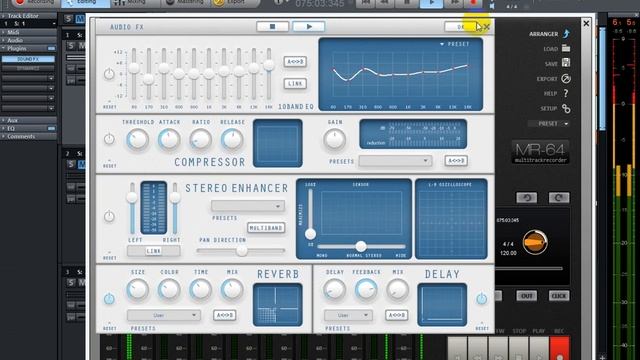Open the Compressor presets dropdown

coord(395,161)
